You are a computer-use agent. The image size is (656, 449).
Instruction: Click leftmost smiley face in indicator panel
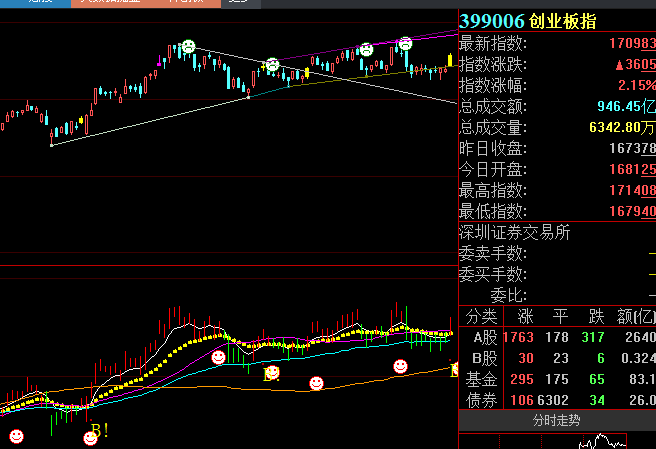(16, 436)
